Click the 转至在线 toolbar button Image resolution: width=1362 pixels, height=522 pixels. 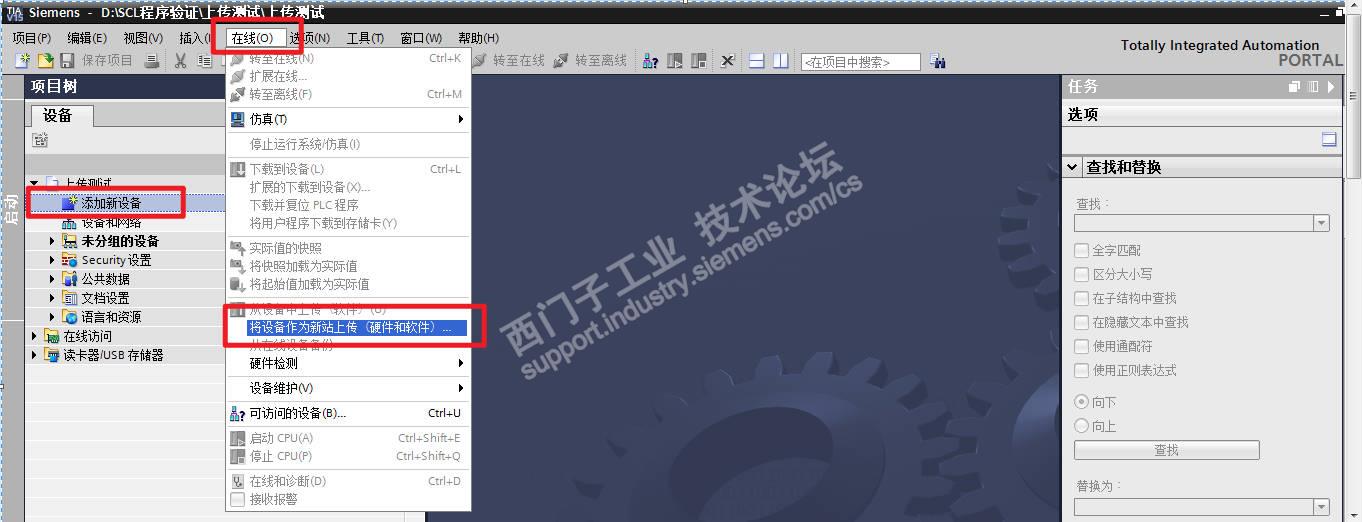point(509,61)
